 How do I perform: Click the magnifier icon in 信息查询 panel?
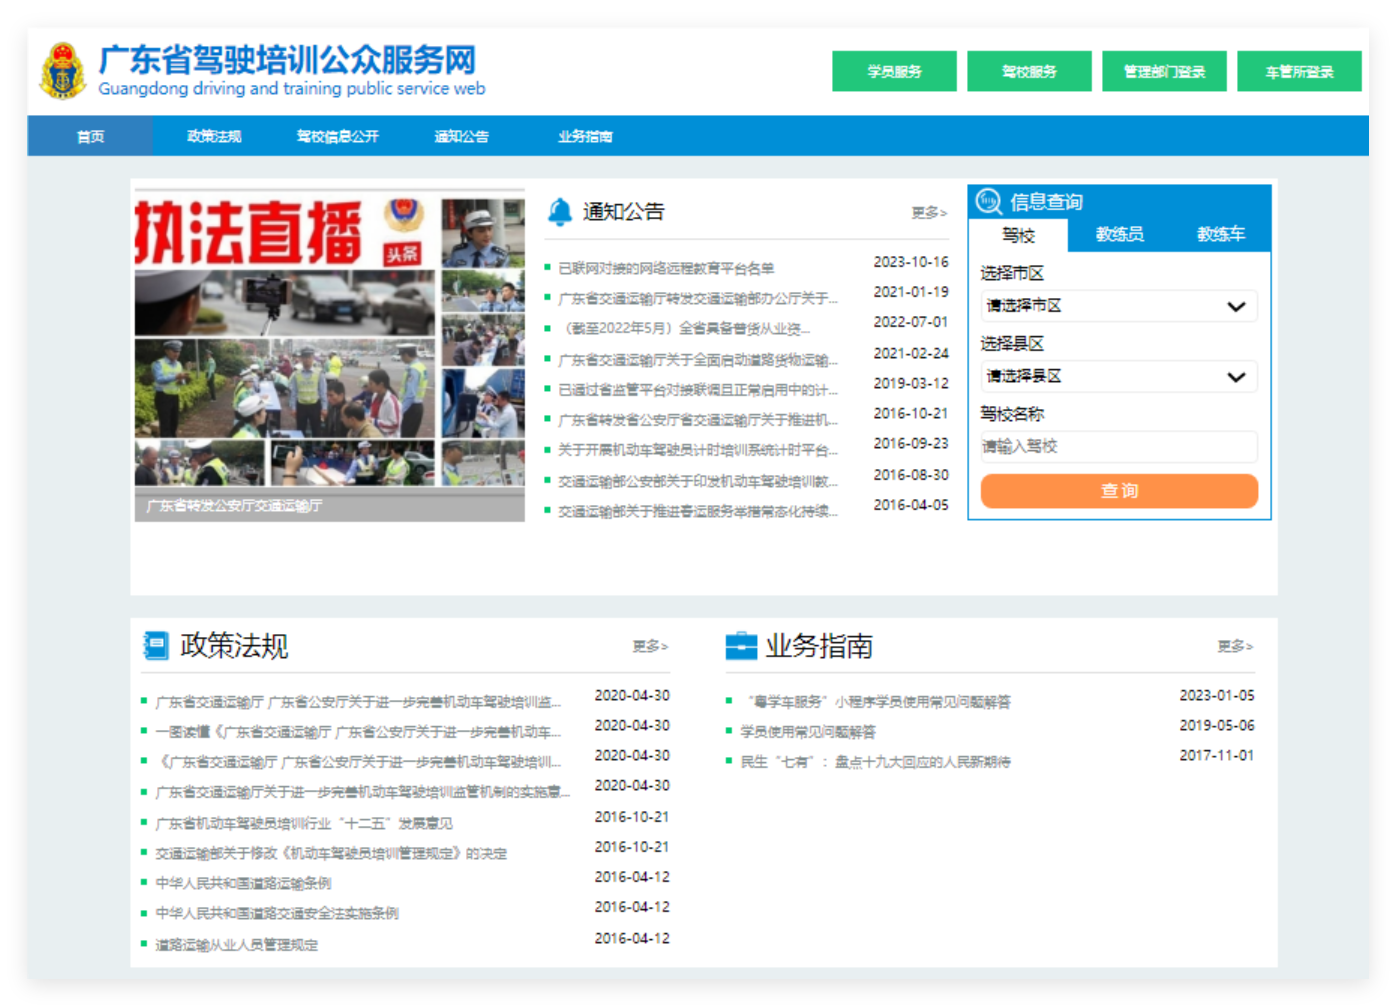[x=988, y=200]
